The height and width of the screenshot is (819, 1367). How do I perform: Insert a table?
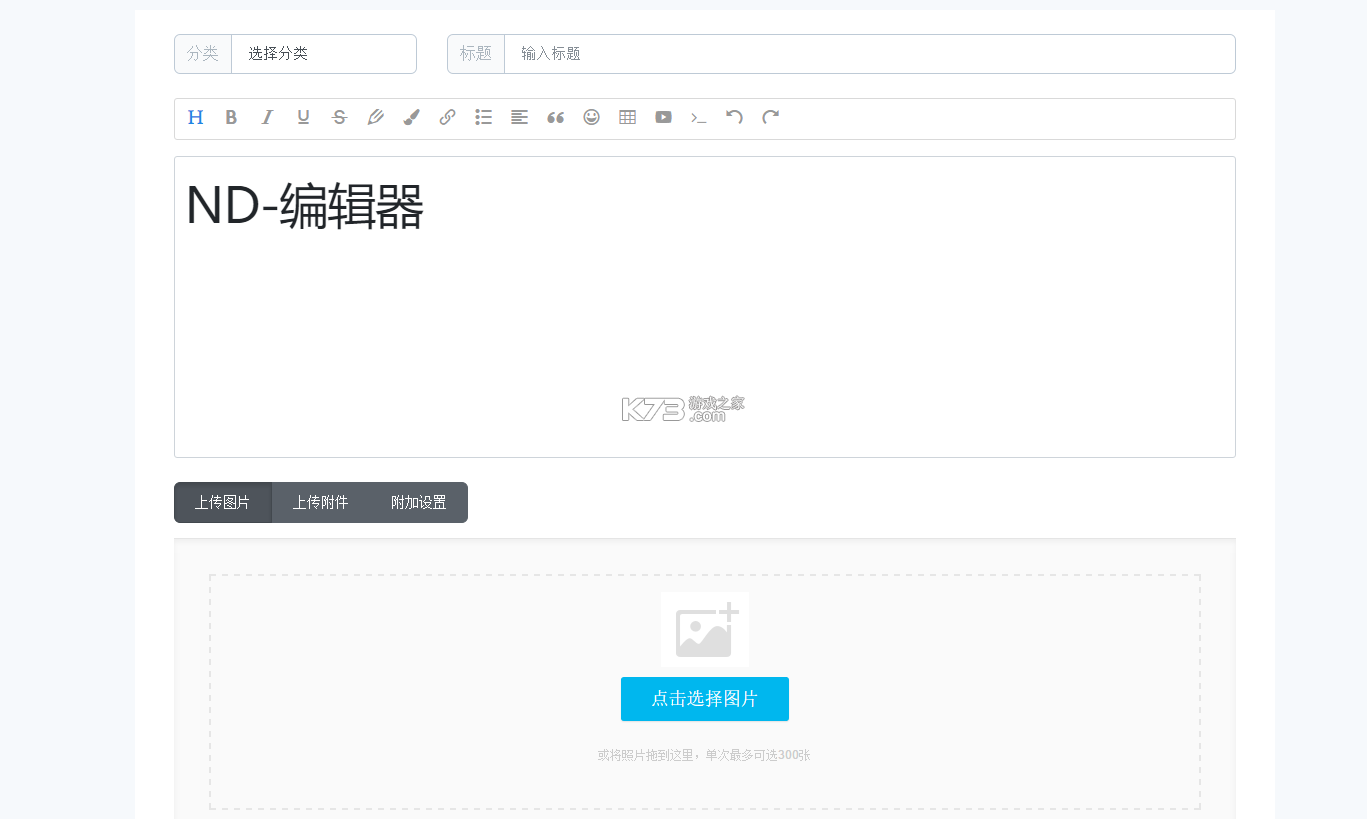(x=627, y=117)
